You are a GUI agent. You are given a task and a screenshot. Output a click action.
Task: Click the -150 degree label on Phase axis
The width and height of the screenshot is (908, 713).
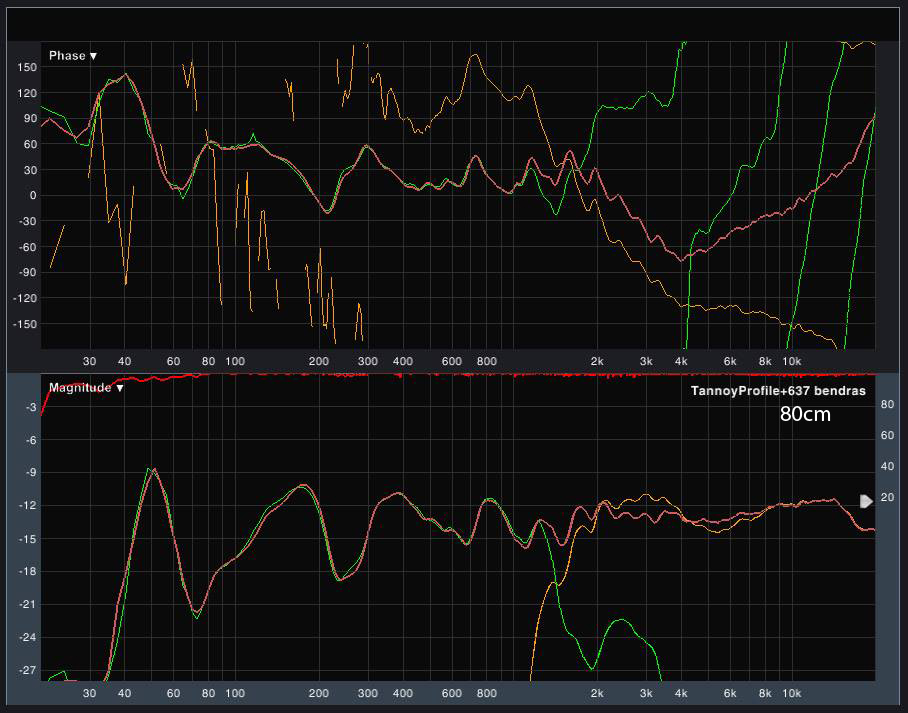coord(25,324)
